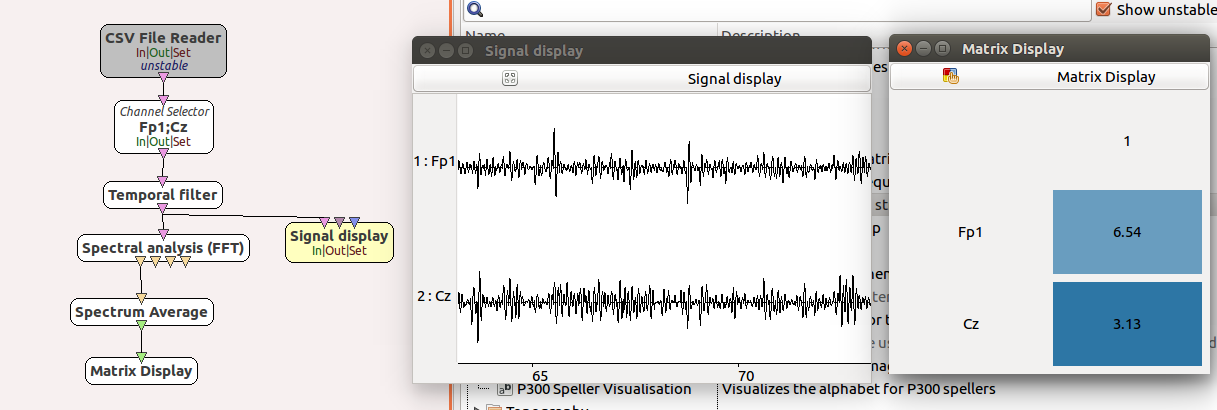Click the blue input connector on Signal display box
Screen dimensions: 1217x410
click(x=355, y=222)
